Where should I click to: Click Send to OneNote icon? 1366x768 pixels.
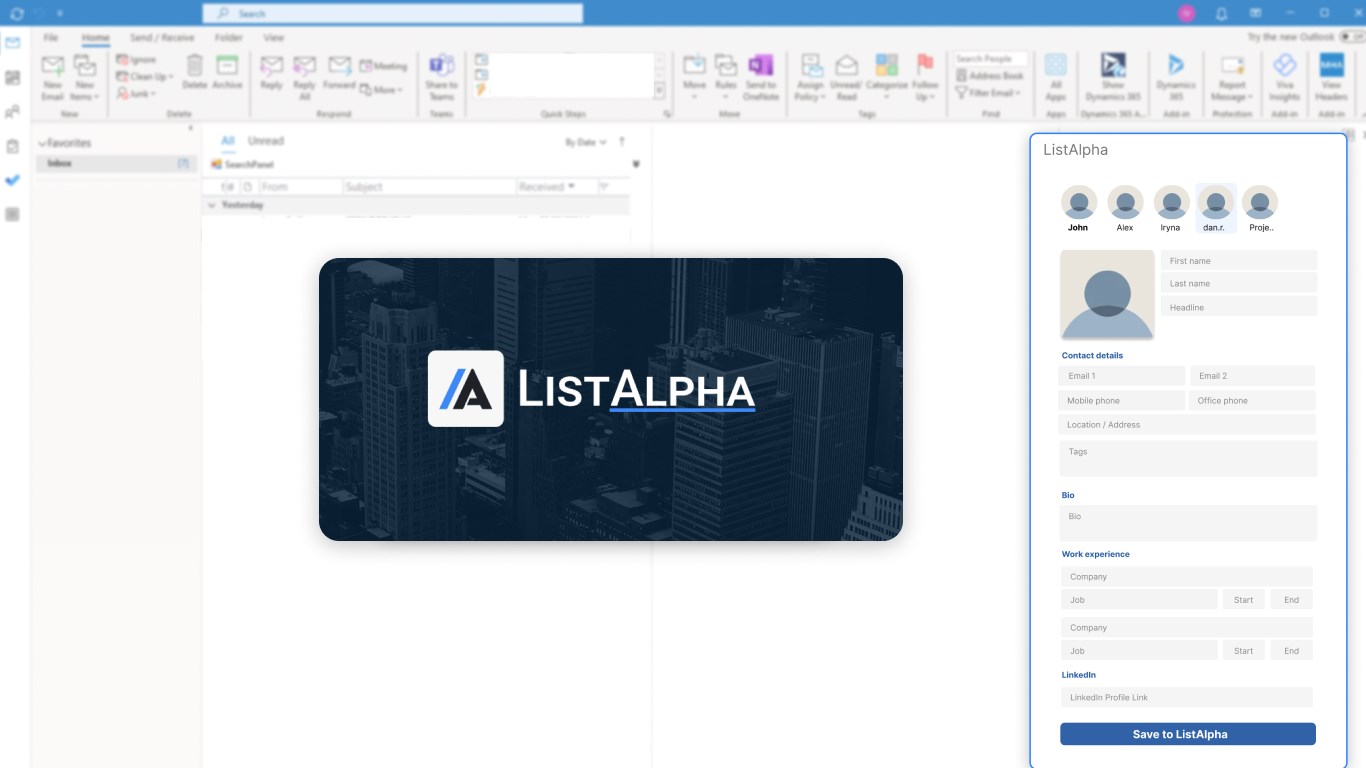click(x=760, y=67)
